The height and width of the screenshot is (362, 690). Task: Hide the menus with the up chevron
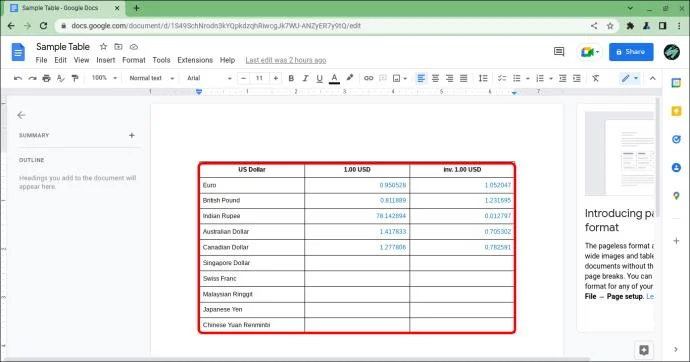(652, 78)
